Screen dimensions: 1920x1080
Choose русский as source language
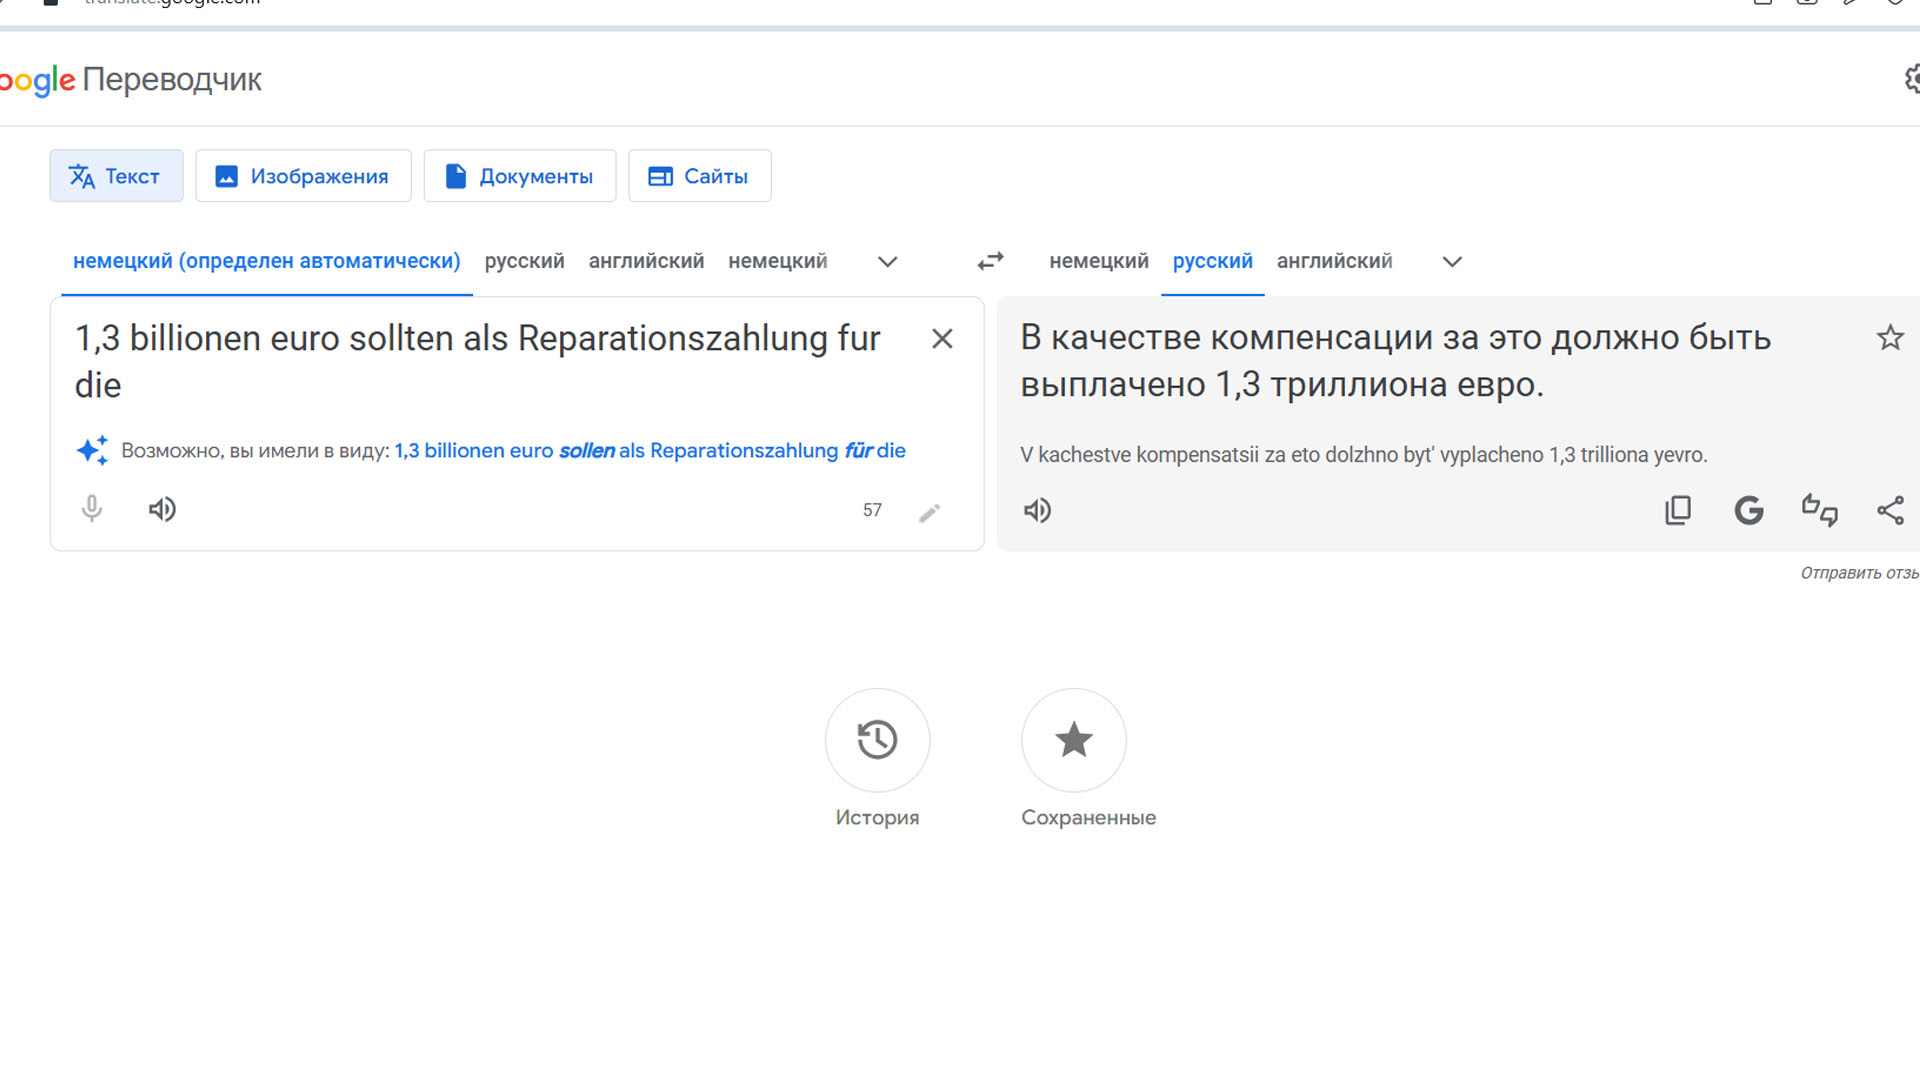point(524,261)
